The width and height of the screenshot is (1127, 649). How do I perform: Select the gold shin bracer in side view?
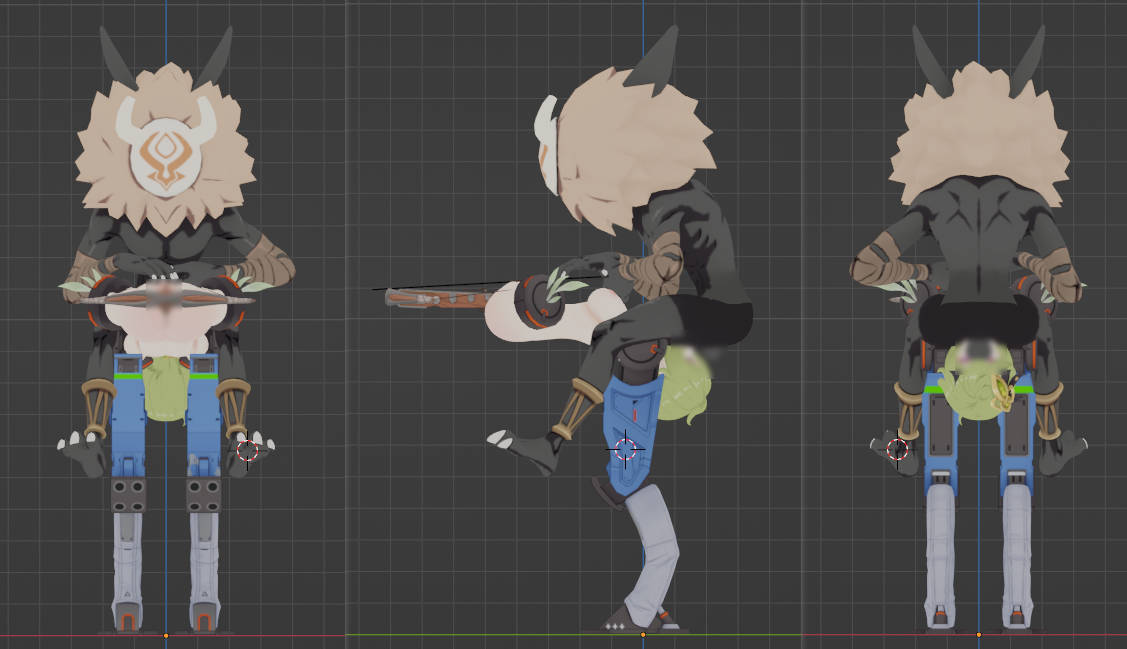click(x=578, y=409)
